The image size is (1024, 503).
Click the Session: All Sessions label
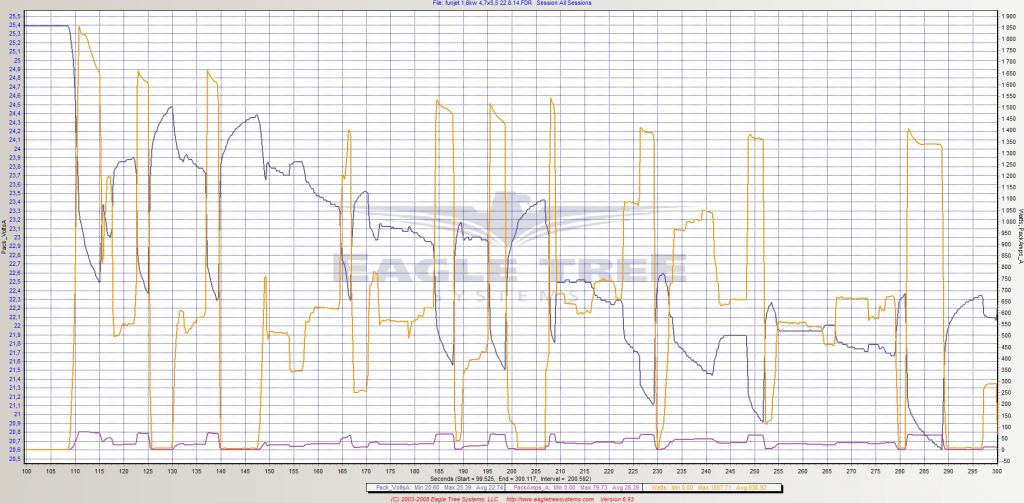pyautogui.click(x=563, y=4)
